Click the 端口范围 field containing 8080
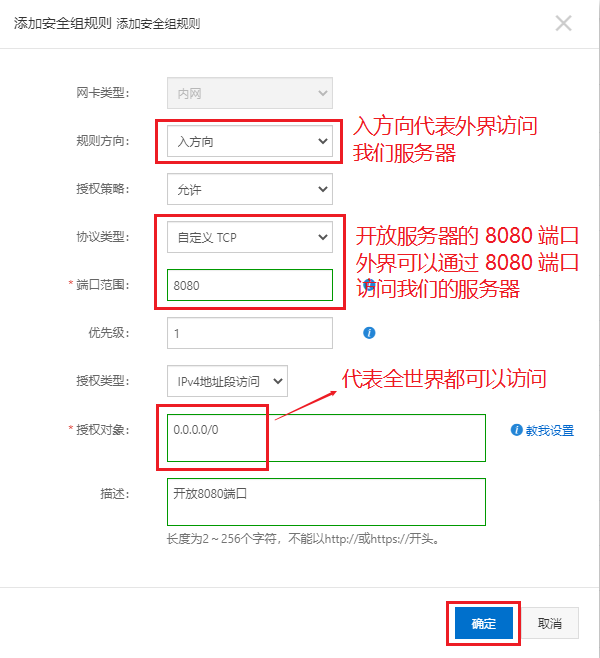The height and width of the screenshot is (658, 600). 250,285
